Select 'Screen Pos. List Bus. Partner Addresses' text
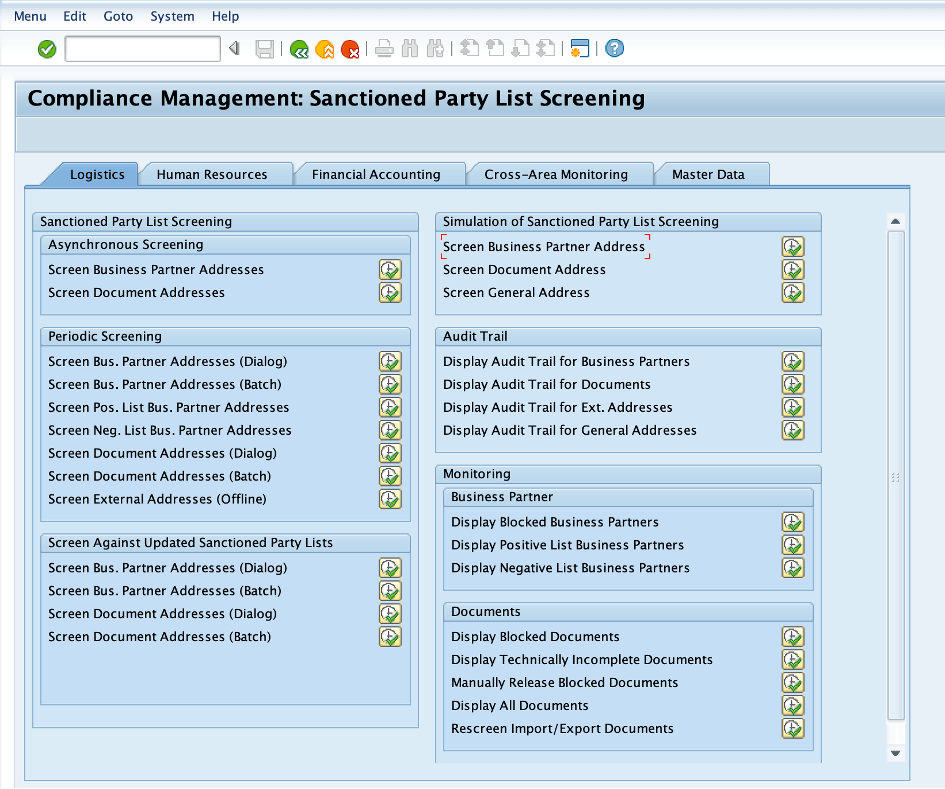The width and height of the screenshot is (945, 789). click(x=169, y=407)
